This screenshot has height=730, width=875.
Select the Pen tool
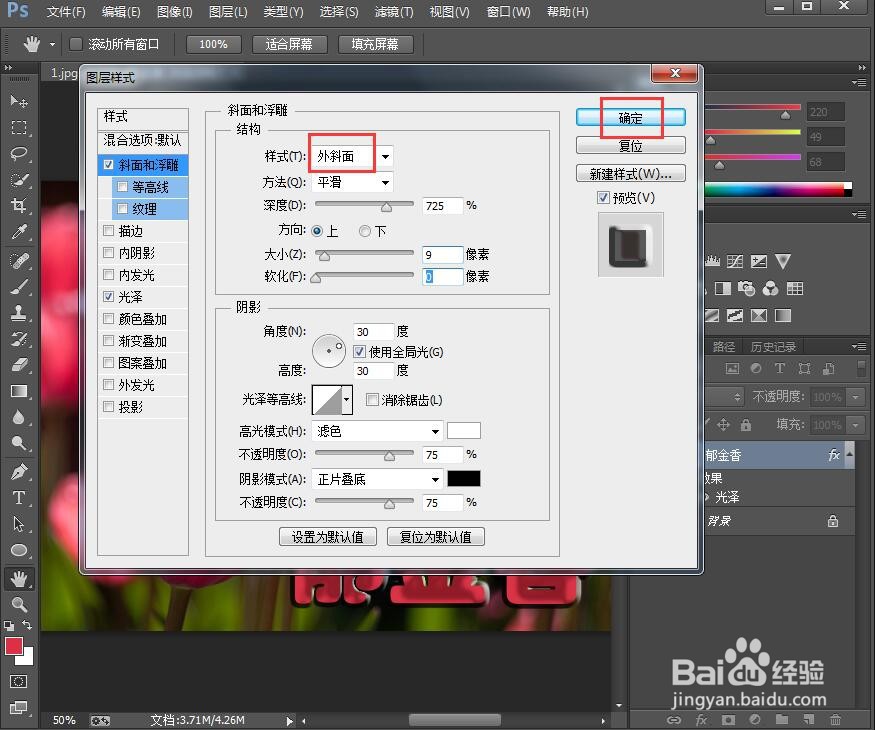pos(19,472)
